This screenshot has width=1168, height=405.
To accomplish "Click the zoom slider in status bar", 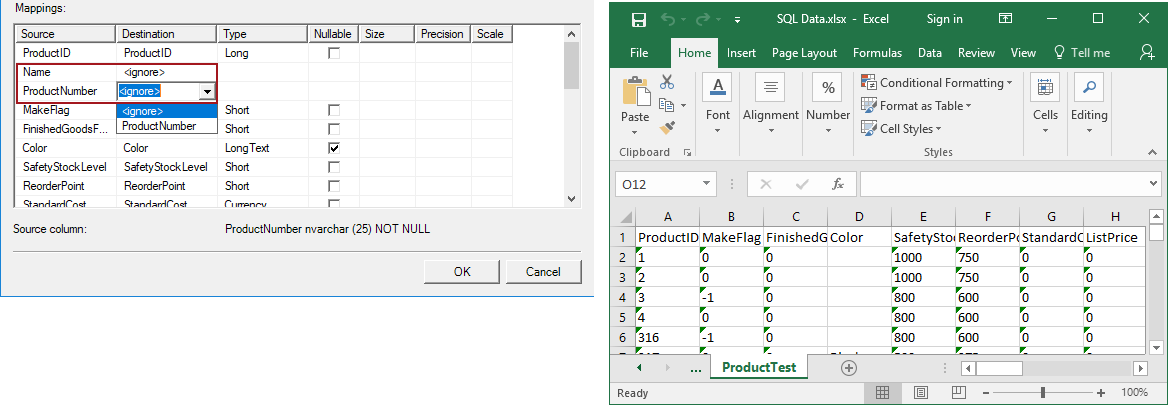I will [1043, 393].
